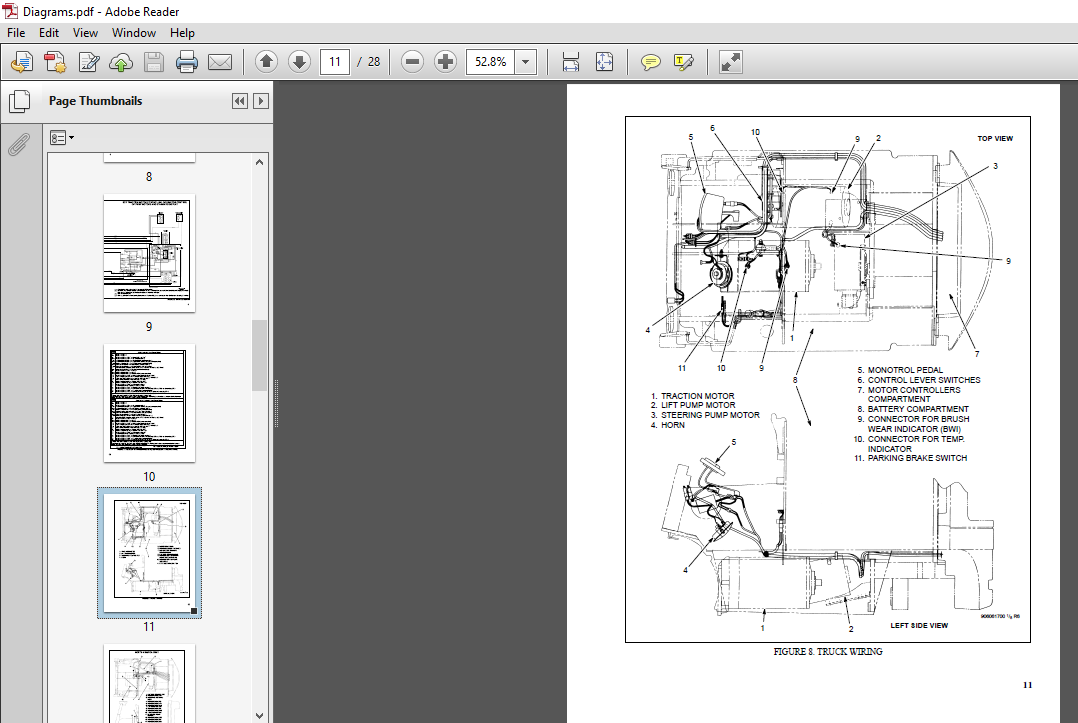Click the 'PARKING BRAKE SWITCH' legend entry

pos(917,458)
